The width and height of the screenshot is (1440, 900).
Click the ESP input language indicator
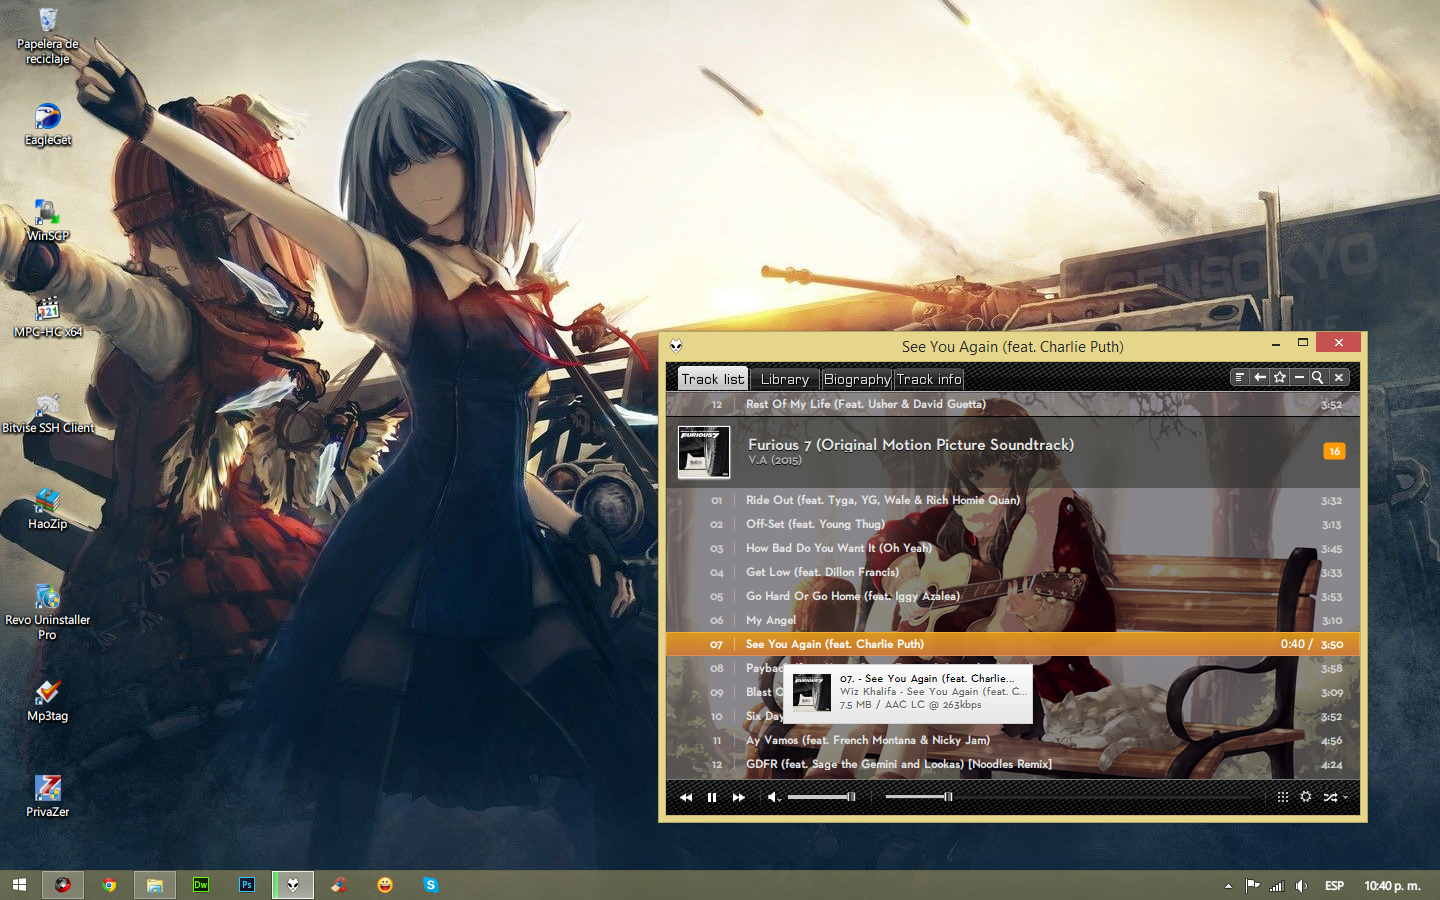[x=1334, y=886]
